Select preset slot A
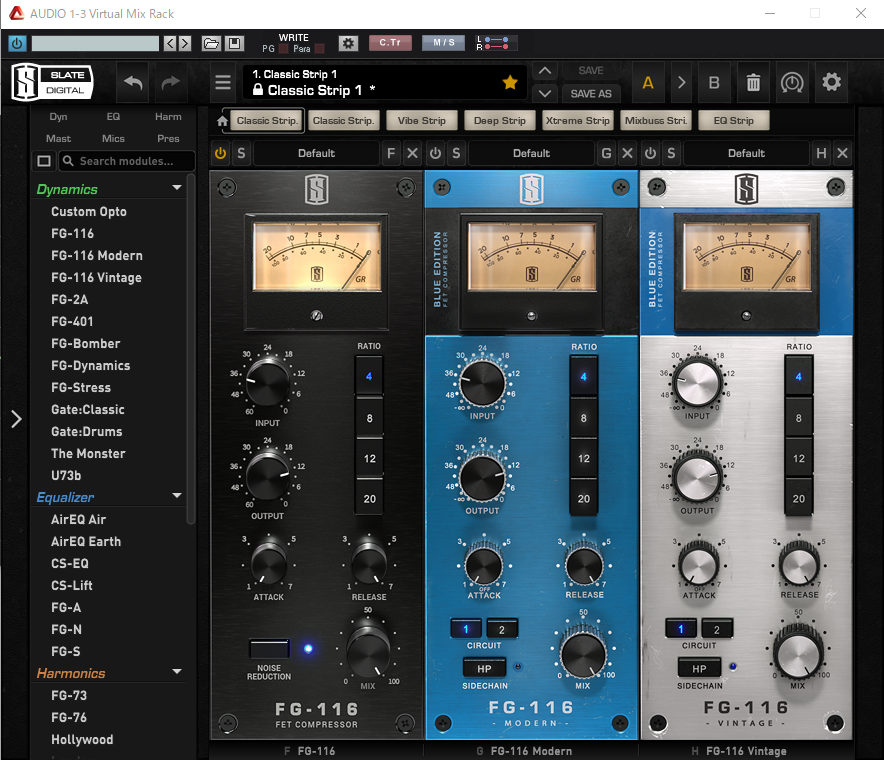 click(x=648, y=83)
